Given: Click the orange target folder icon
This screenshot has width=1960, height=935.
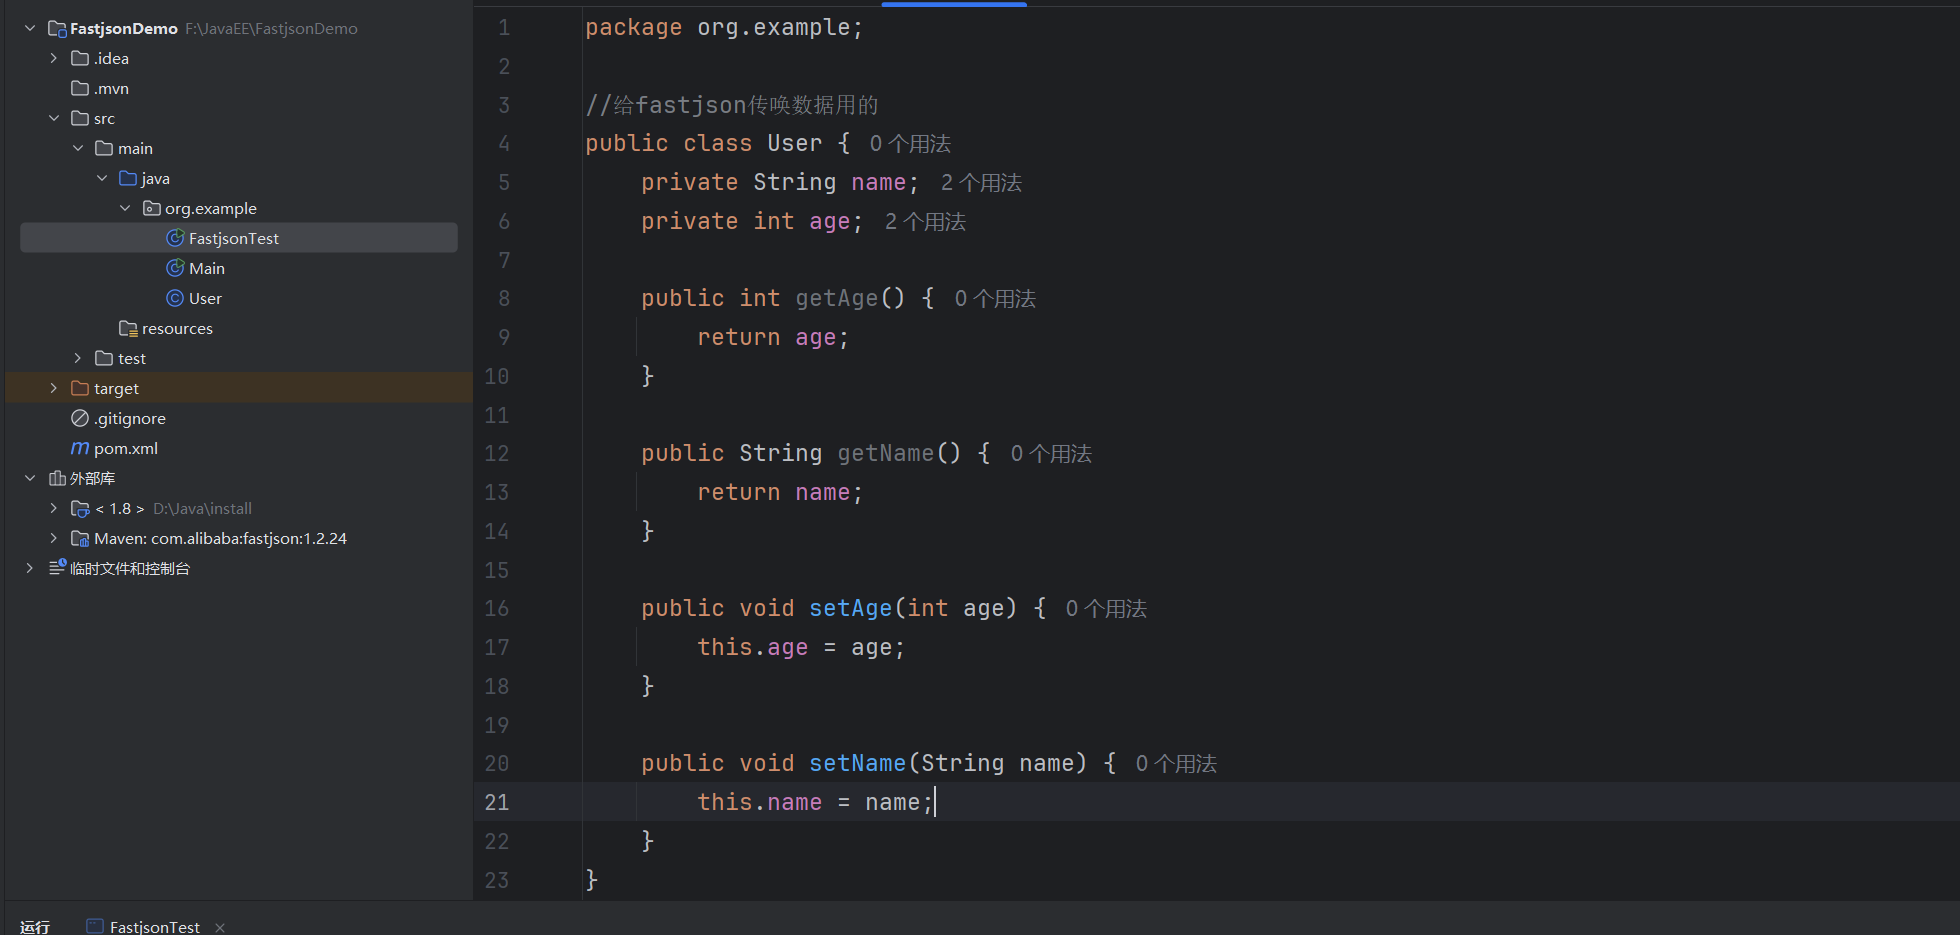Looking at the screenshot, I should (80, 388).
